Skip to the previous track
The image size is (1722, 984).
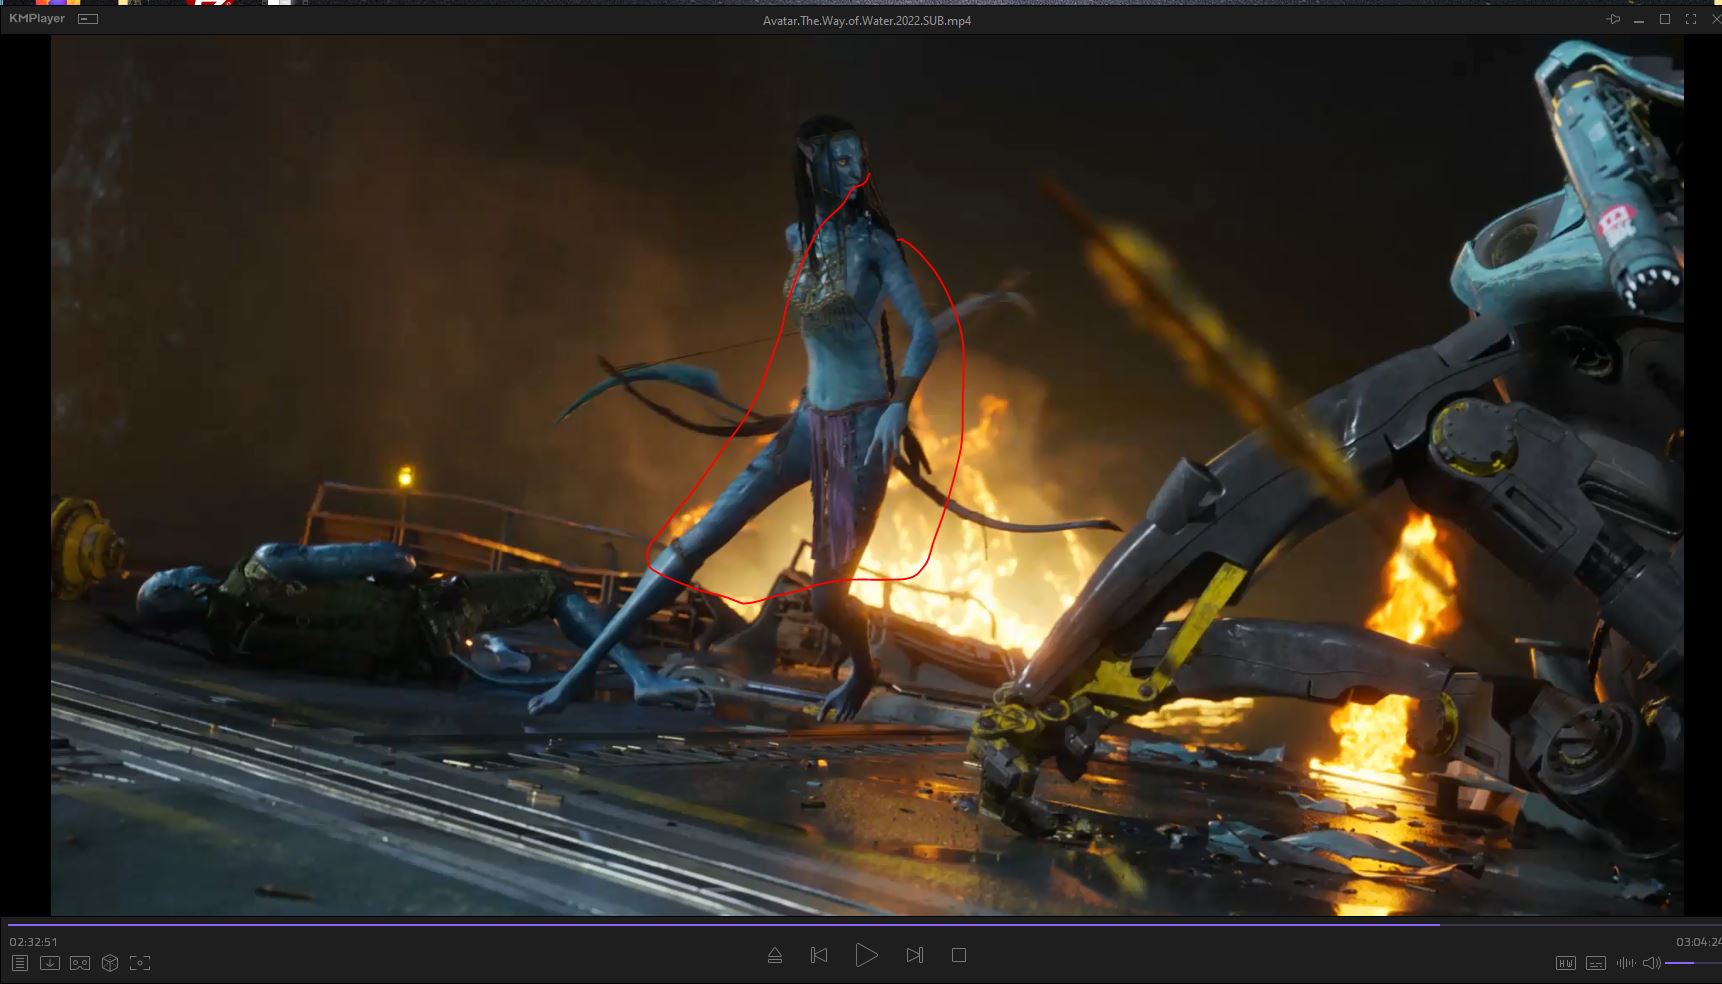(819, 956)
